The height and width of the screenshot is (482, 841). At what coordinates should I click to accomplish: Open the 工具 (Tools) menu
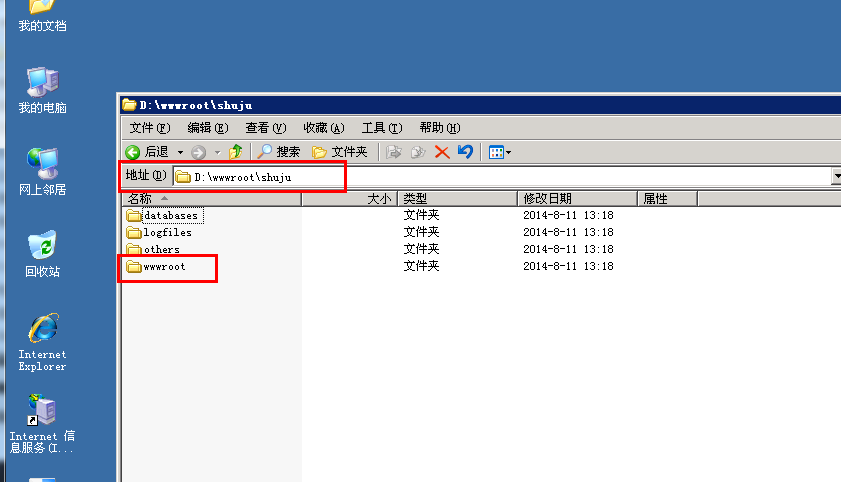(x=381, y=128)
